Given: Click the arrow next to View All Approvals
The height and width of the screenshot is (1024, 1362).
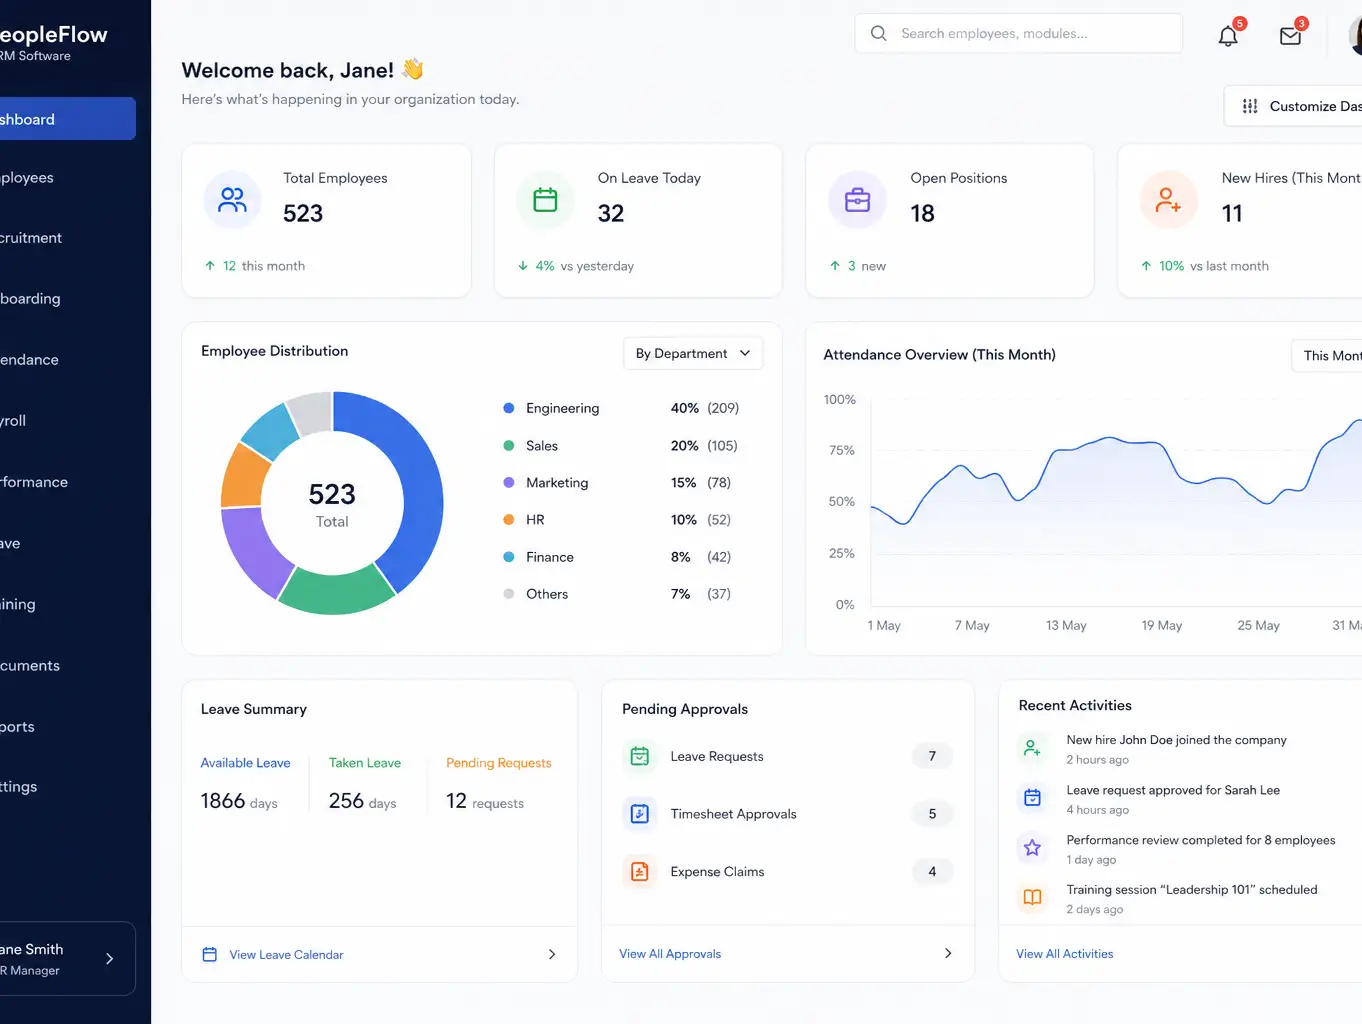Looking at the screenshot, I should click(x=948, y=954).
